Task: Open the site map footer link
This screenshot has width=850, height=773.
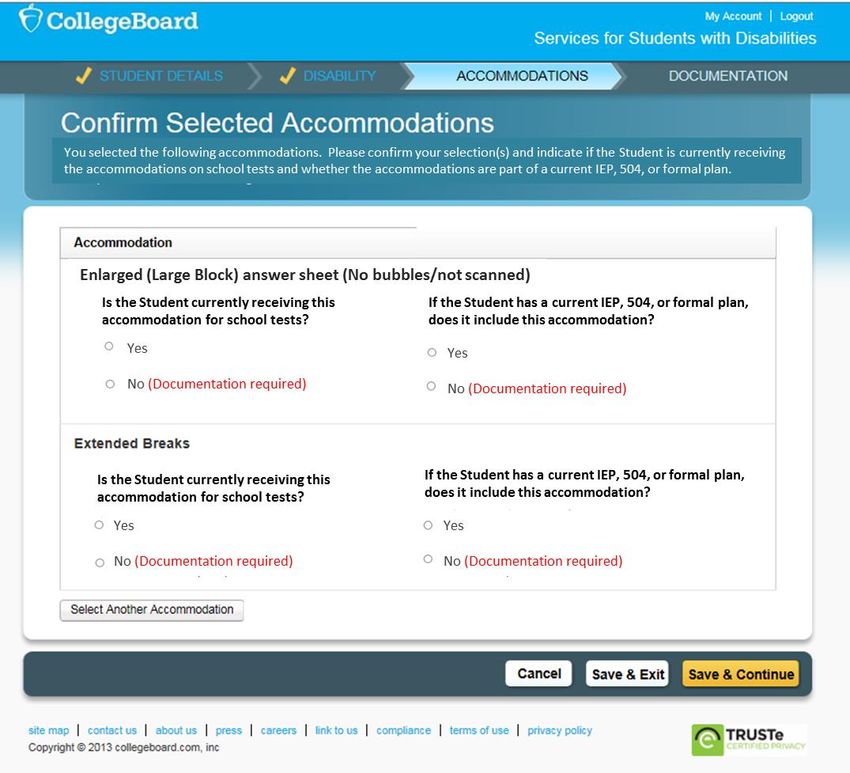Action: pyautogui.click(x=49, y=730)
